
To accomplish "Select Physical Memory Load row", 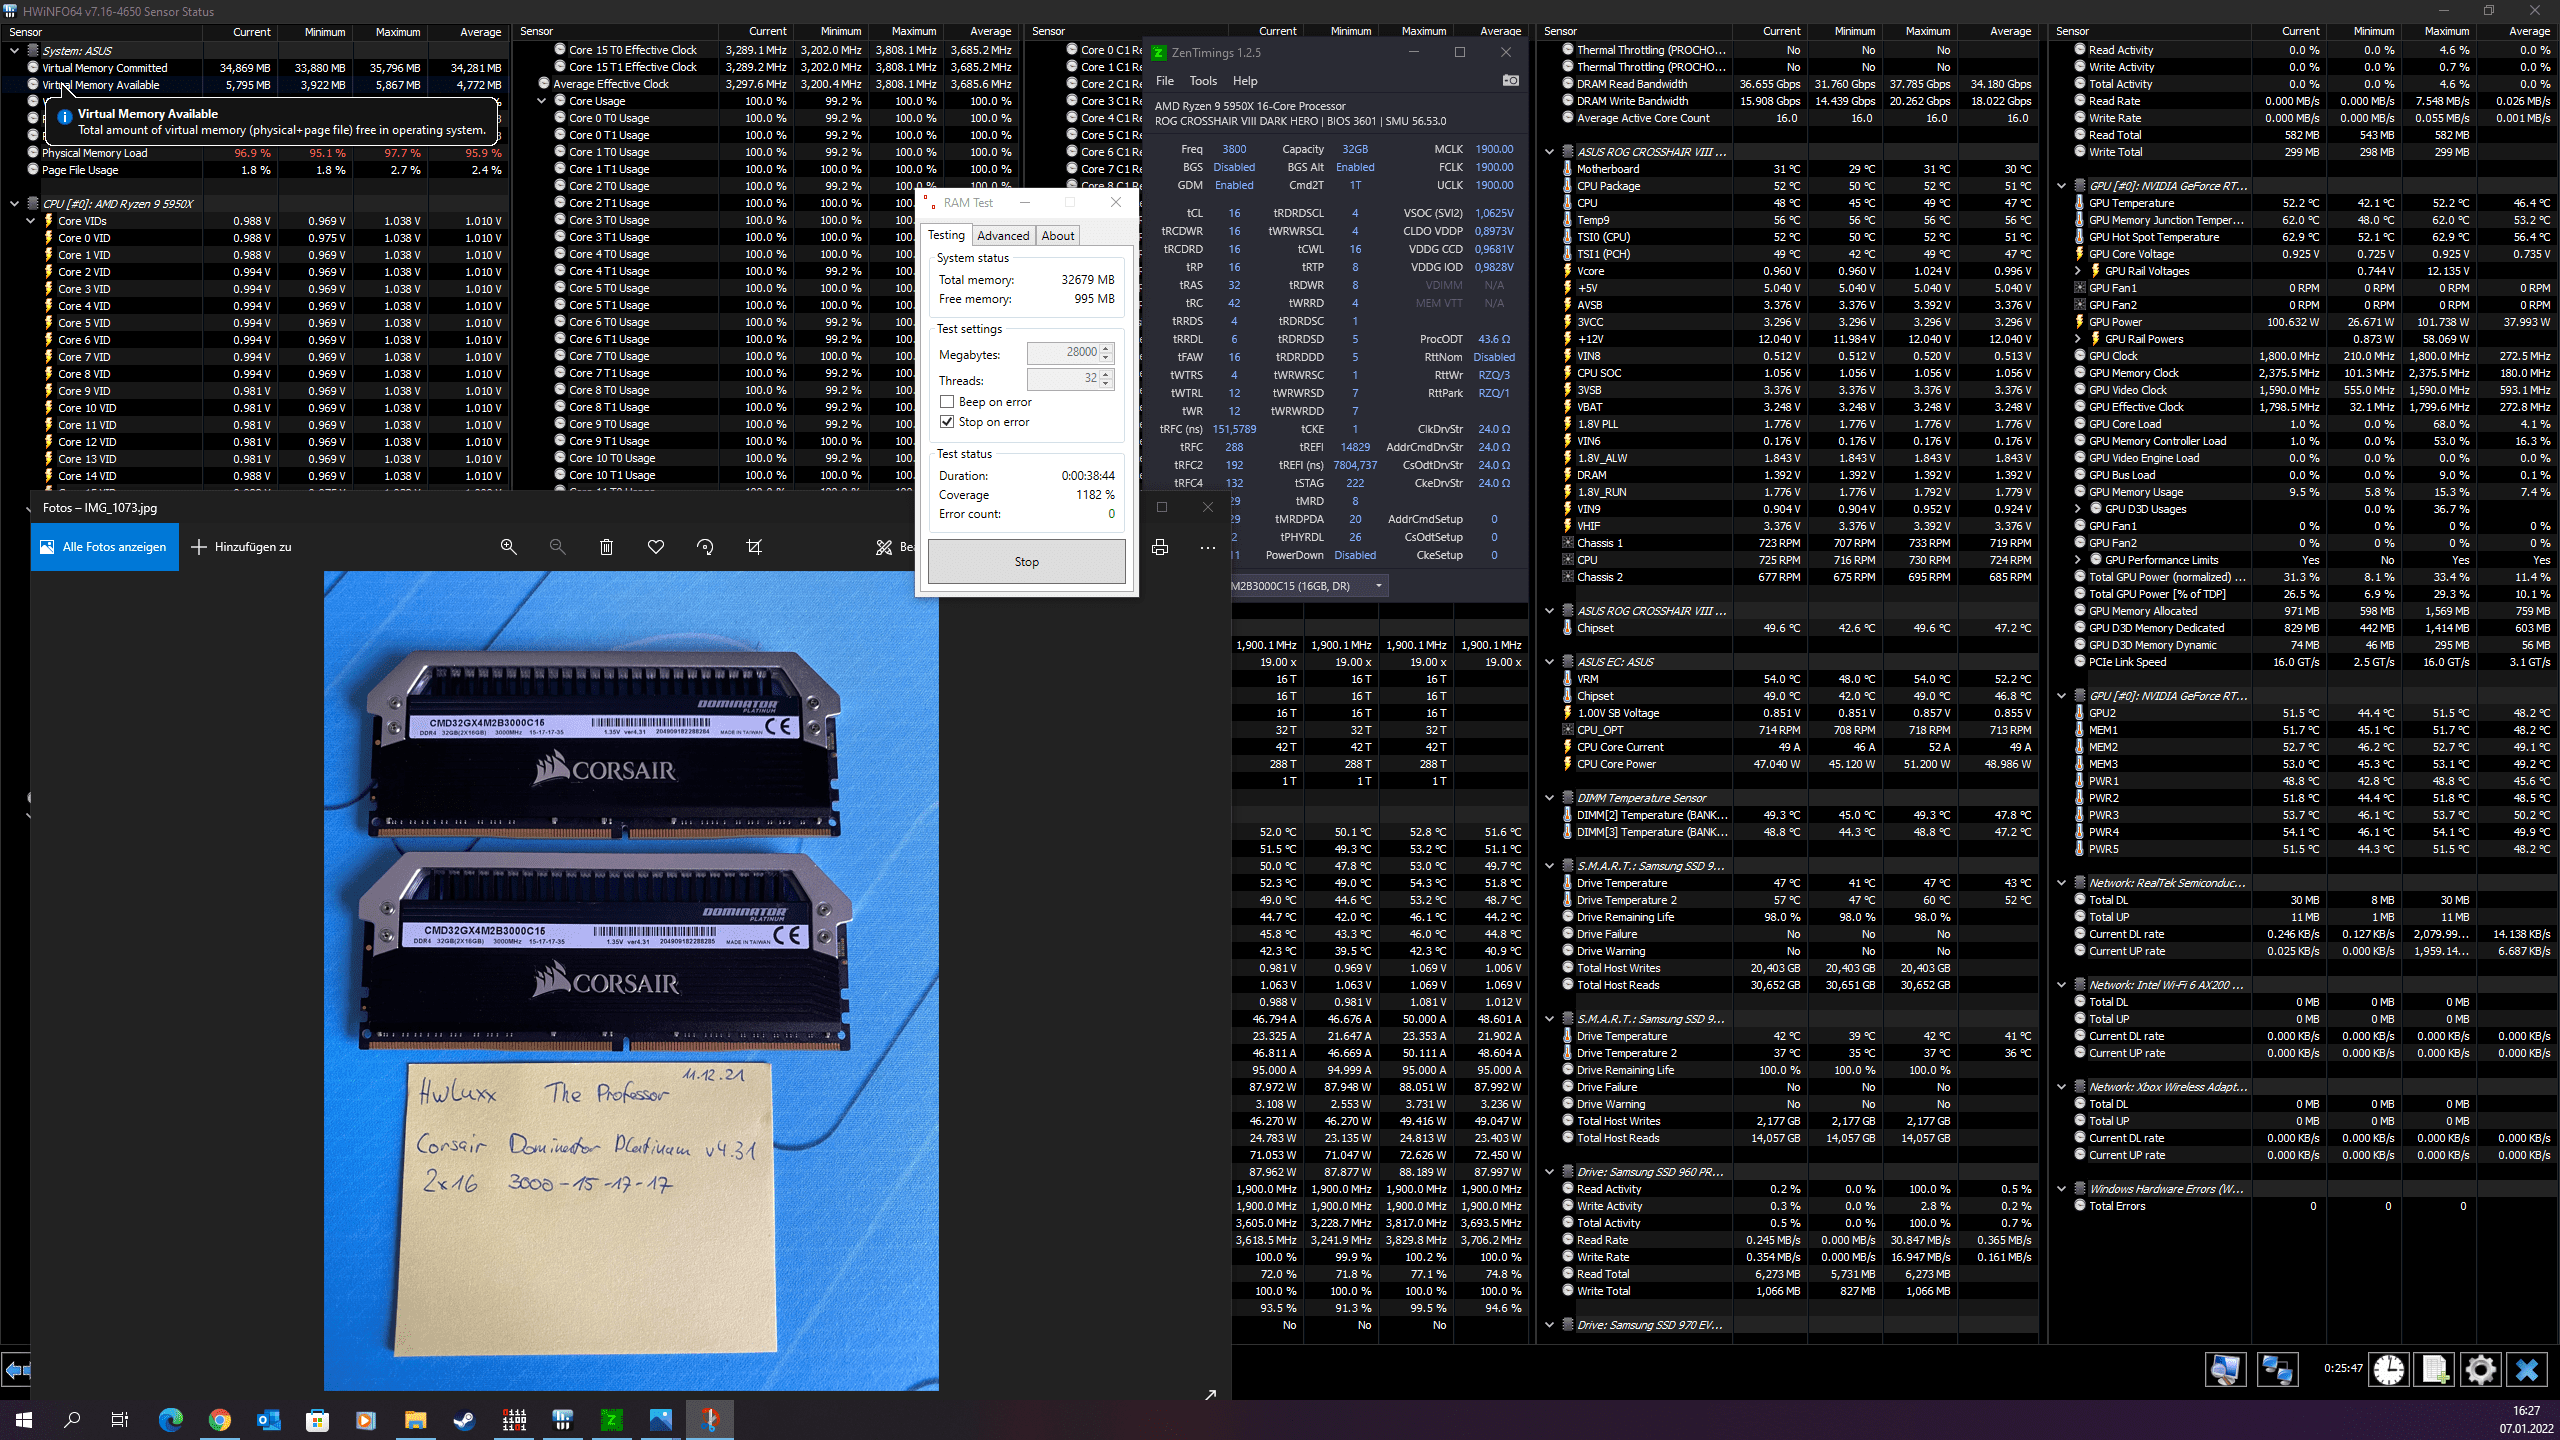I will pos(256,153).
